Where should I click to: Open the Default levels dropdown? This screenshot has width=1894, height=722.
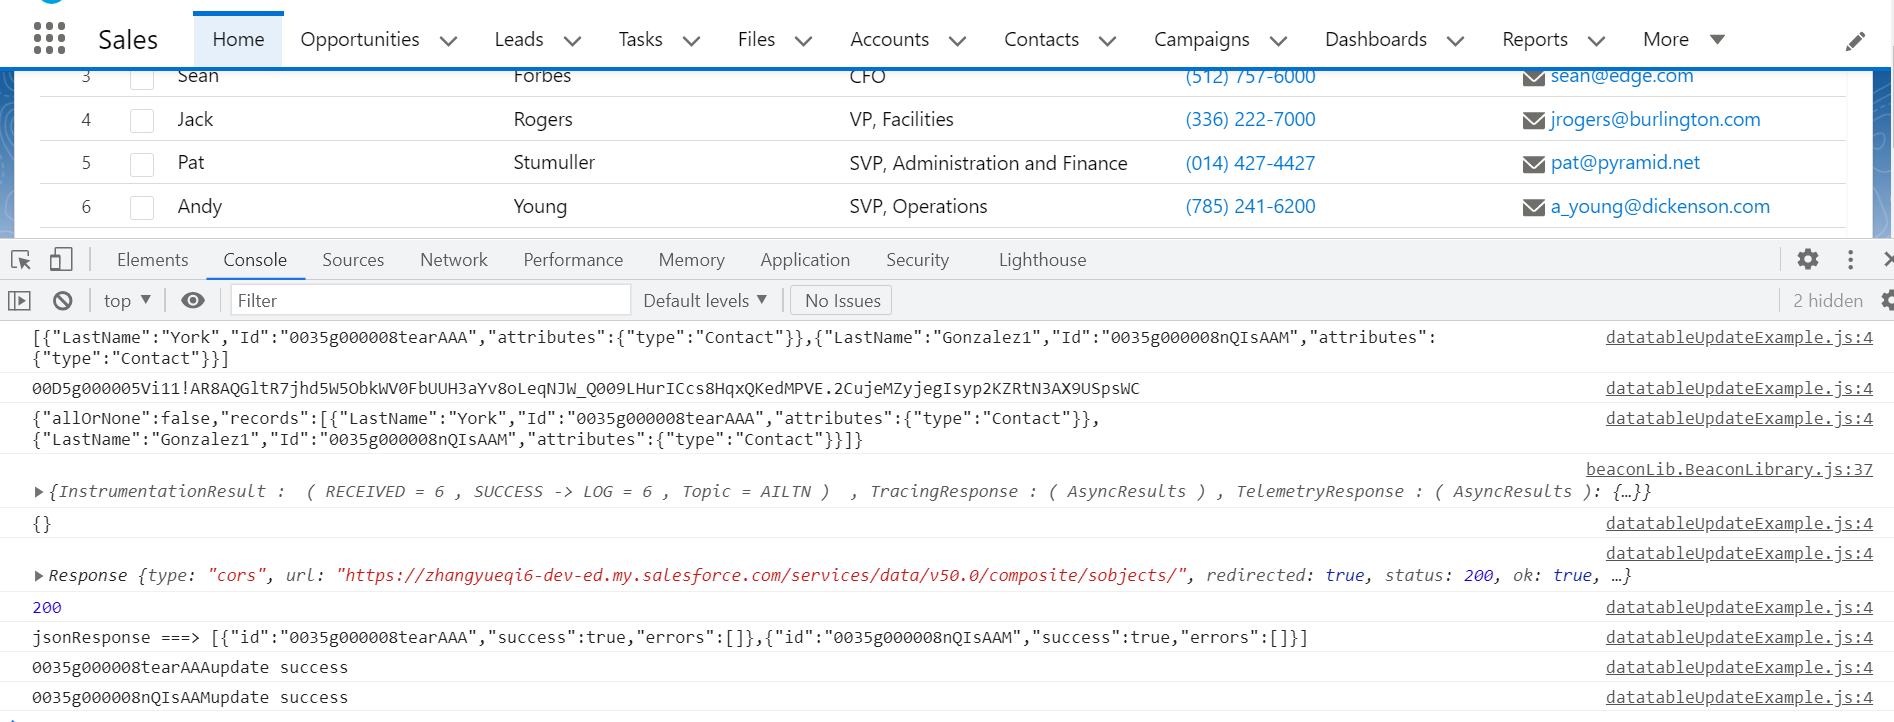[705, 300]
